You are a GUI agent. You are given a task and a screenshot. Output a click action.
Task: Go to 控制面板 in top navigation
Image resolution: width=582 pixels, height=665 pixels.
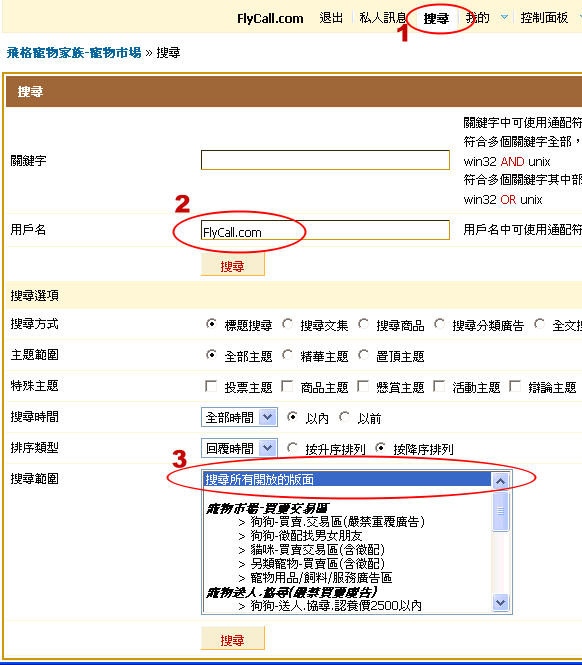click(544, 17)
